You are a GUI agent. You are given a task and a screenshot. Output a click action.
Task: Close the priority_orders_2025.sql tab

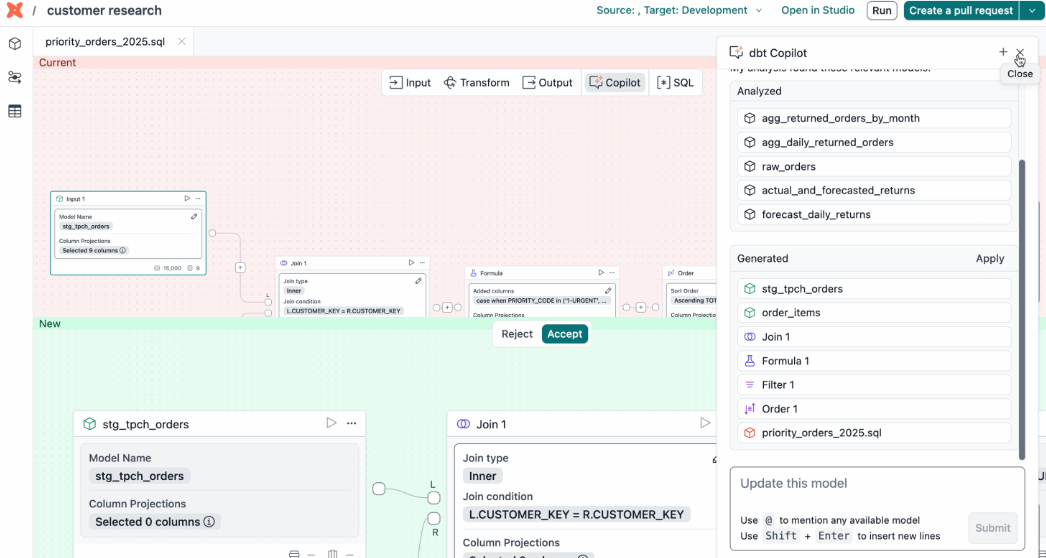click(x=181, y=41)
